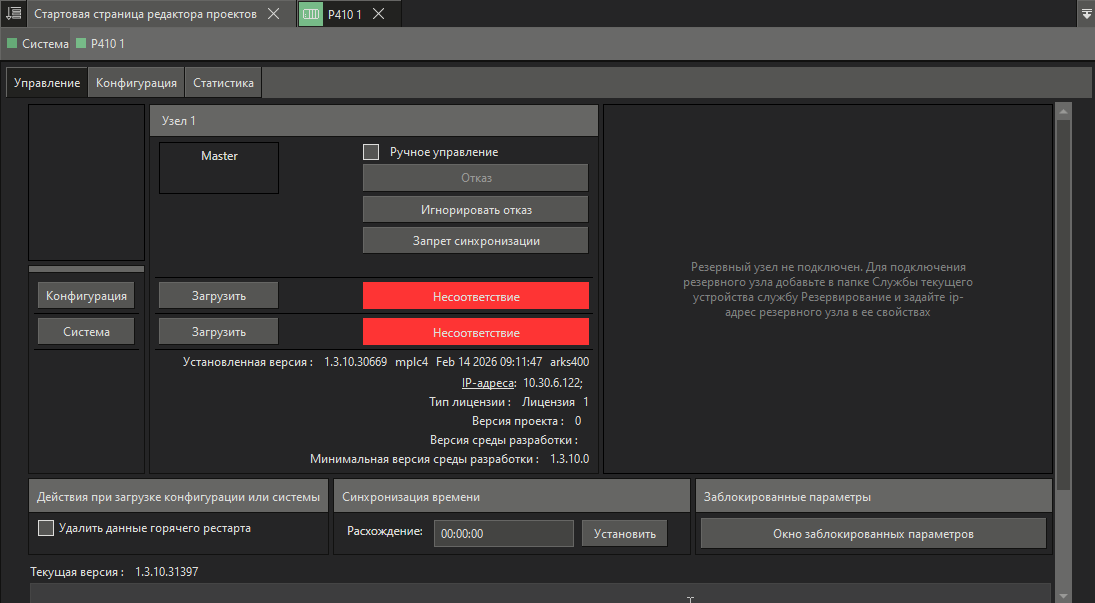Viewport: 1095px width, 603px height.
Task: Open Окно заблокированных параметров
Action: (873, 534)
